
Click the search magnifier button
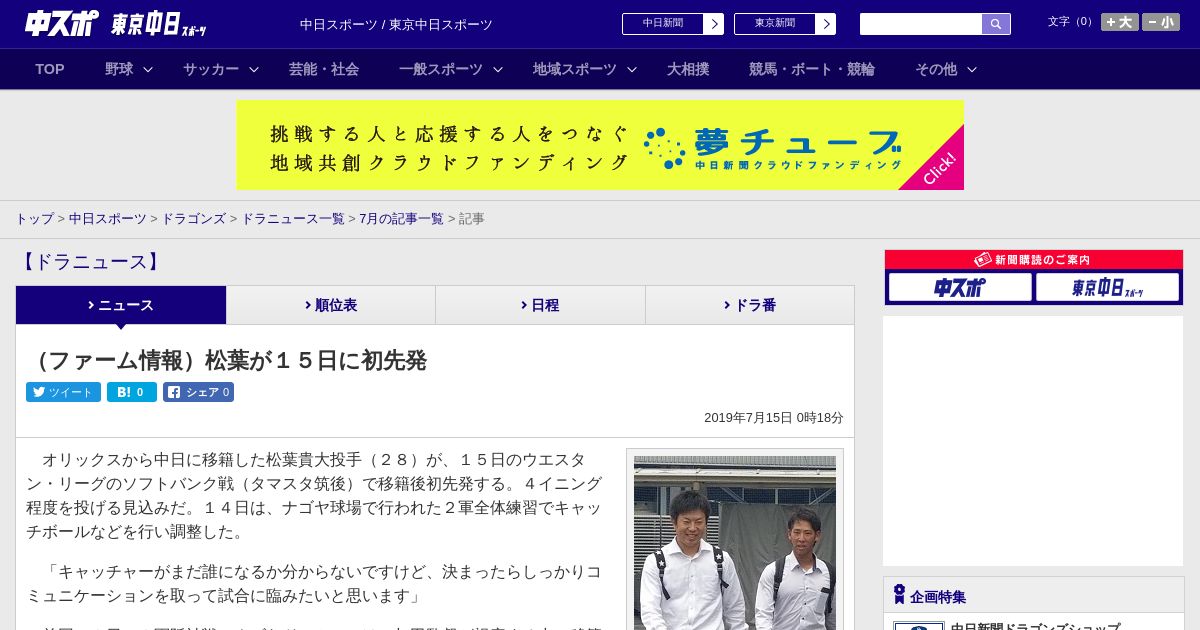pos(996,24)
